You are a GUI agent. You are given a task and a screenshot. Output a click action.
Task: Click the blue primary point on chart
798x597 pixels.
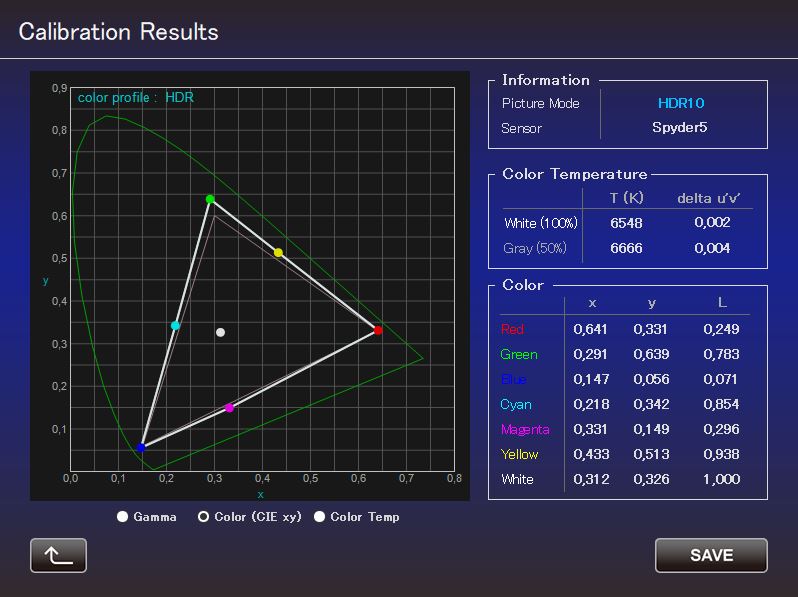(141, 447)
